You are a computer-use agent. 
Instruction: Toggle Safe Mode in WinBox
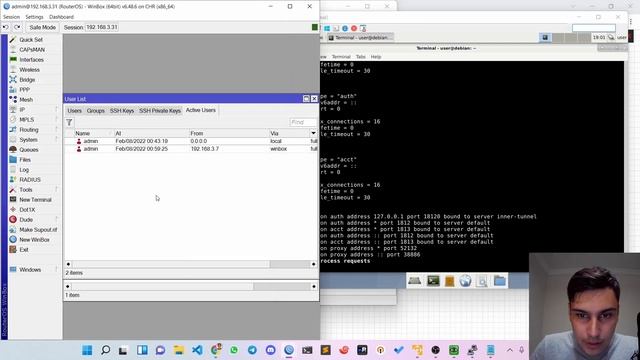[x=42, y=27]
